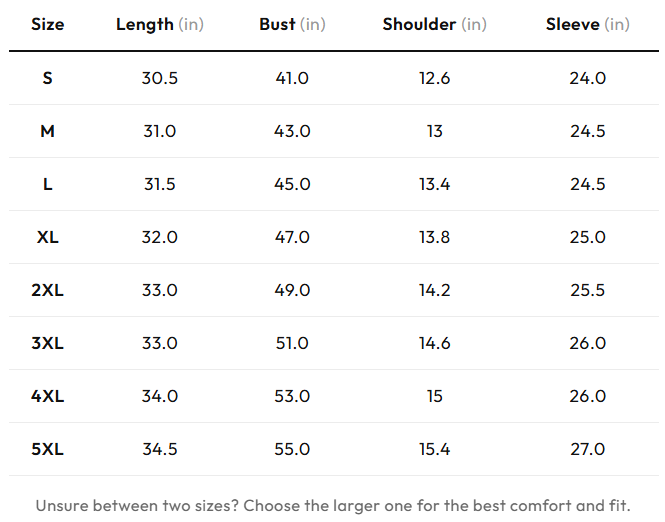The image size is (665, 522).
Task: Click the 15 shoulder value for 4XL
Action: click(x=434, y=396)
